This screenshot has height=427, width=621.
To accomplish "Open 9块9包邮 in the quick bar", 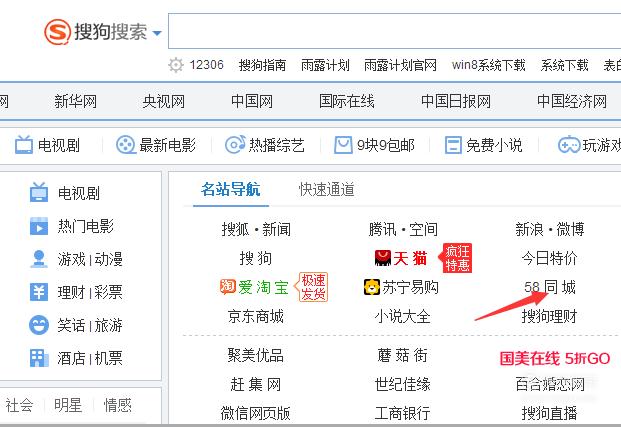I will (385, 145).
